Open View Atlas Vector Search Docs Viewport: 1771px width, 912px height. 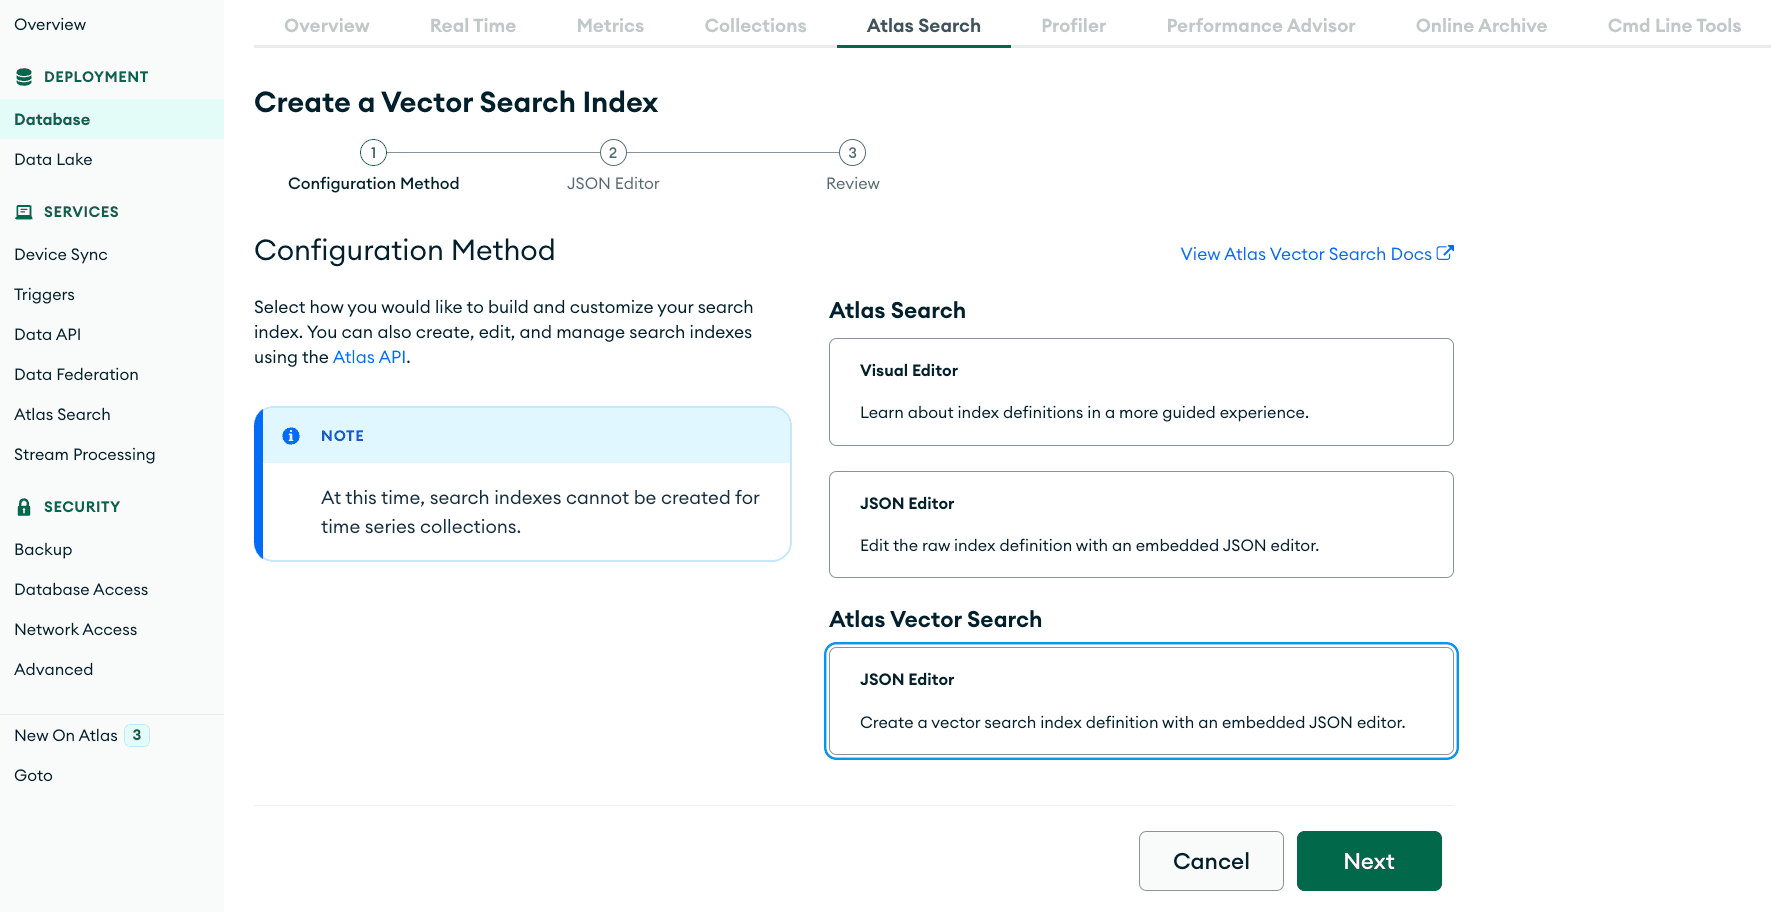click(1305, 254)
